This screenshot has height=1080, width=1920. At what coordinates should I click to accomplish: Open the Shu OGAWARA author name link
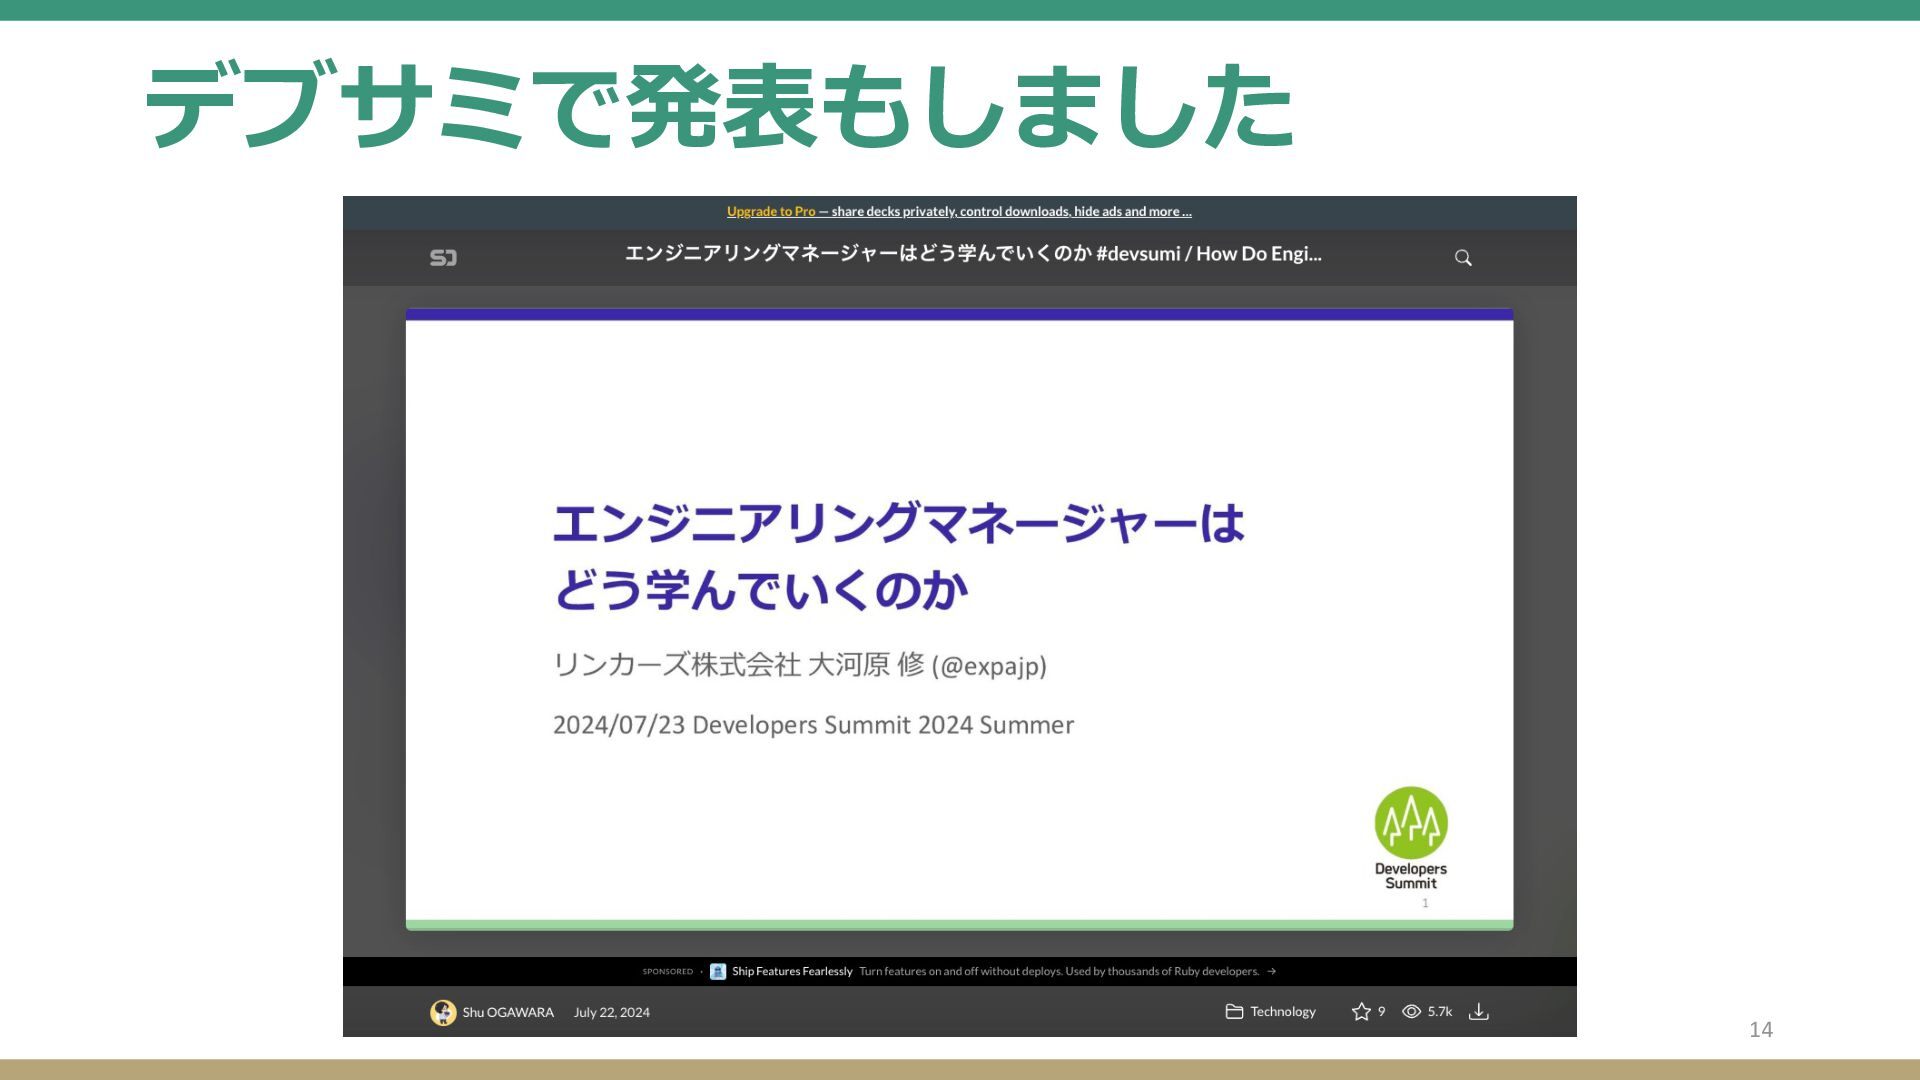coord(508,1012)
